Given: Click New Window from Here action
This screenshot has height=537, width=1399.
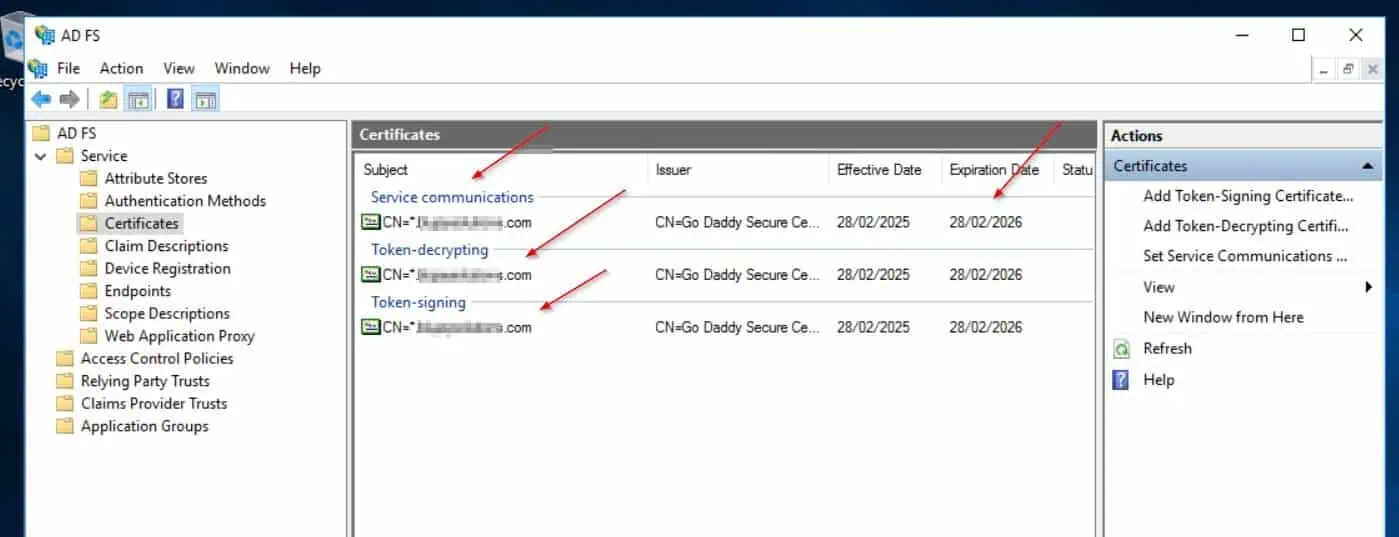Looking at the screenshot, I should (x=1223, y=317).
